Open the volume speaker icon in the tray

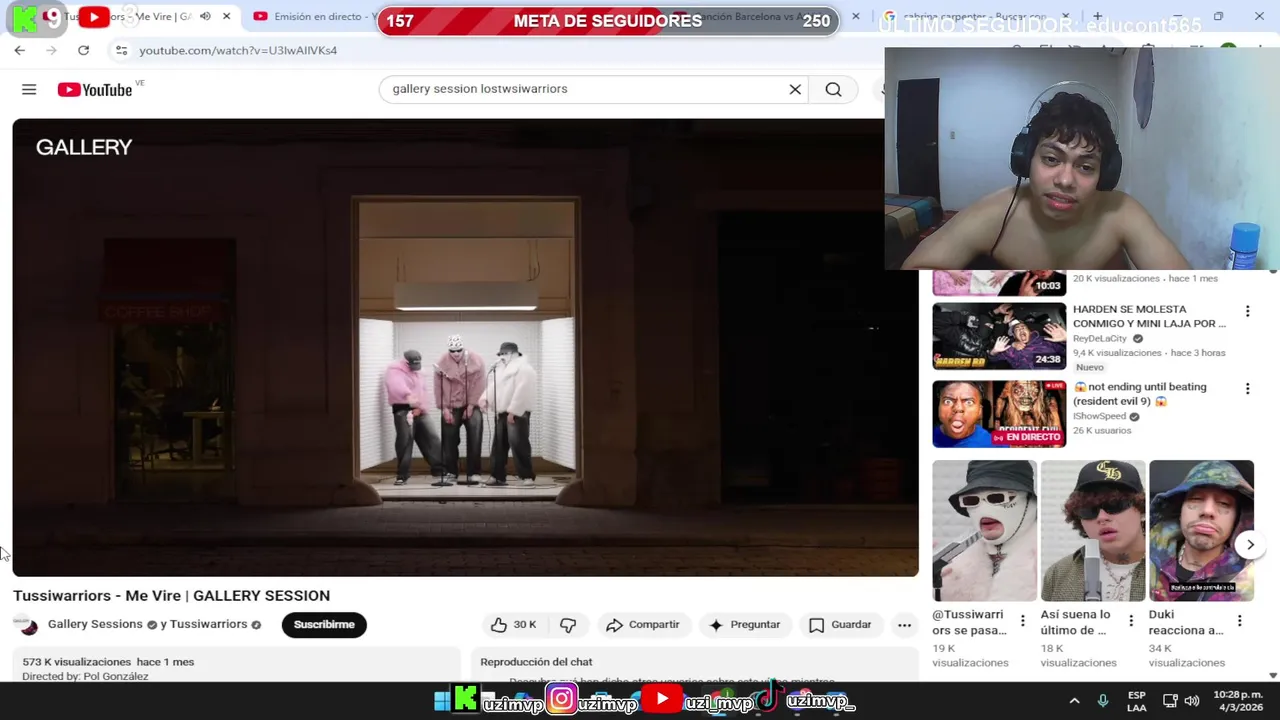pyautogui.click(x=1192, y=701)
